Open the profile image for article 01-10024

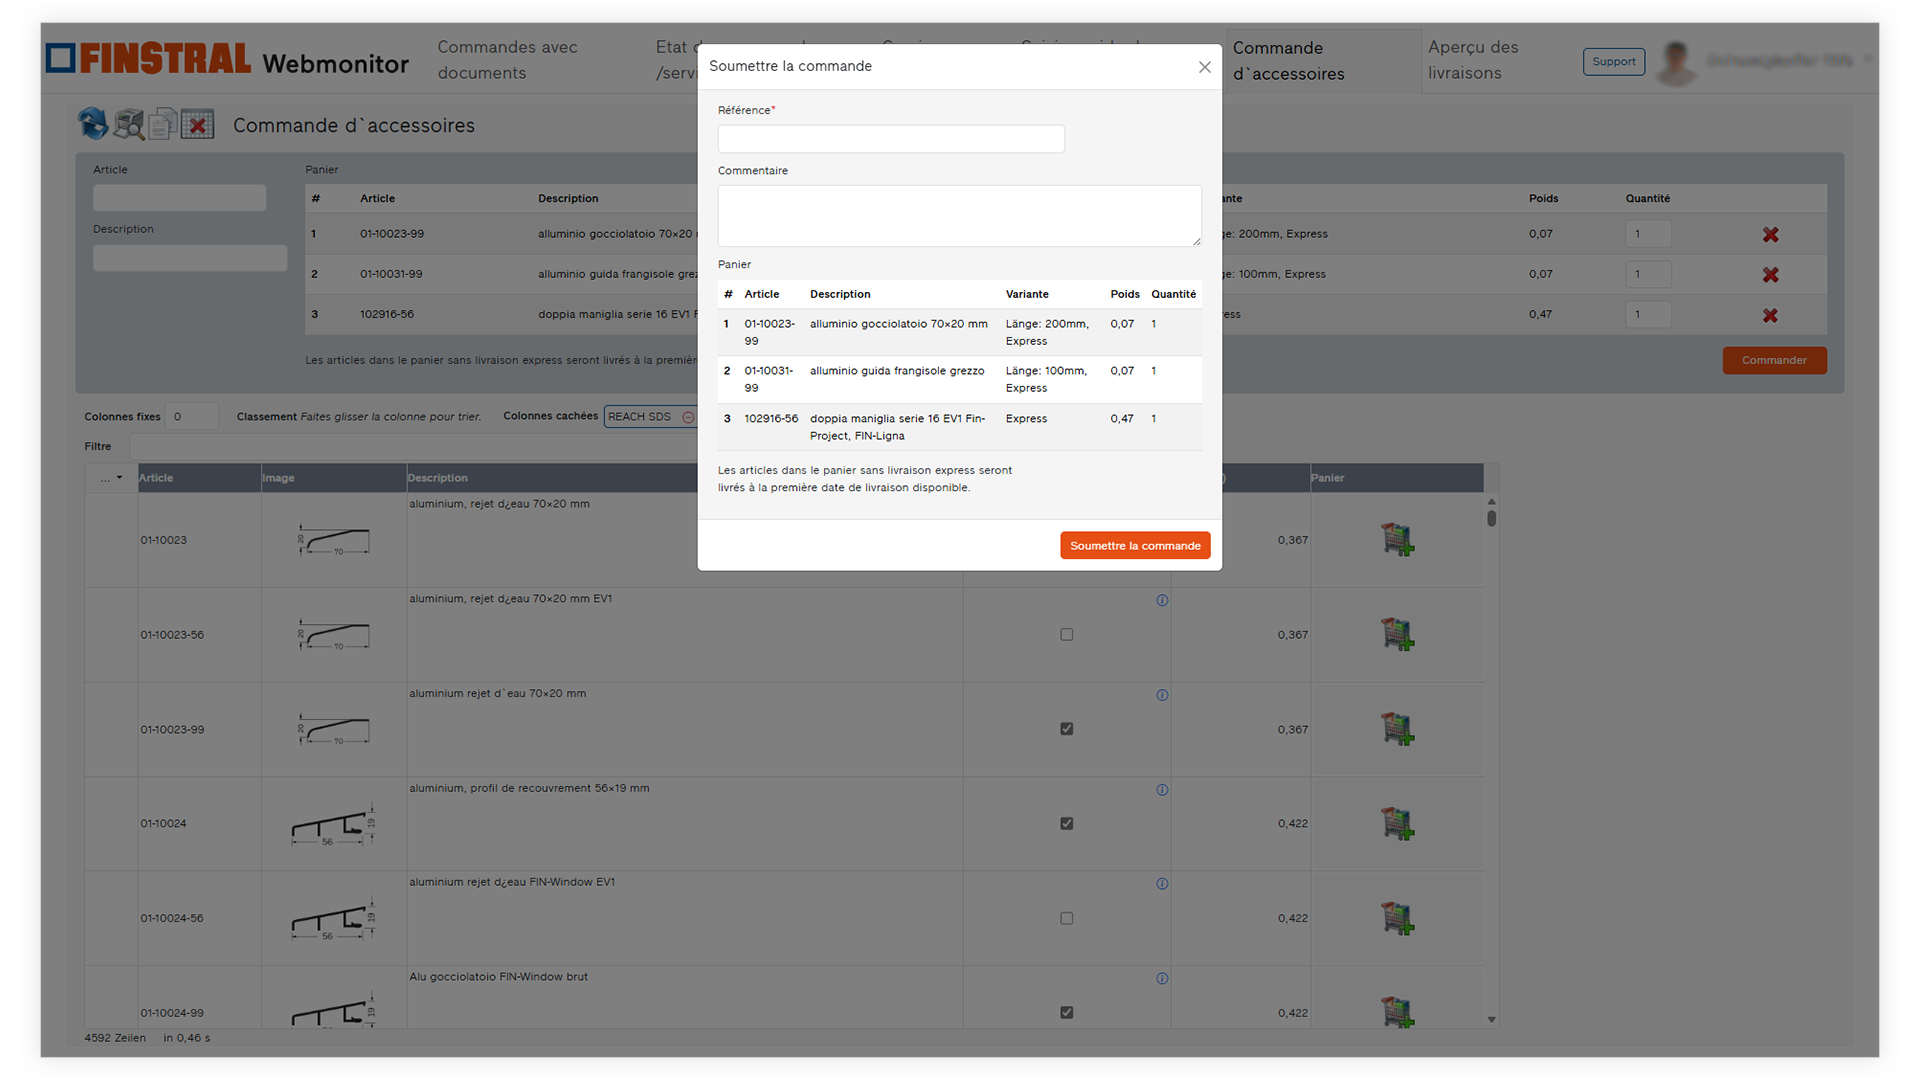334,824
